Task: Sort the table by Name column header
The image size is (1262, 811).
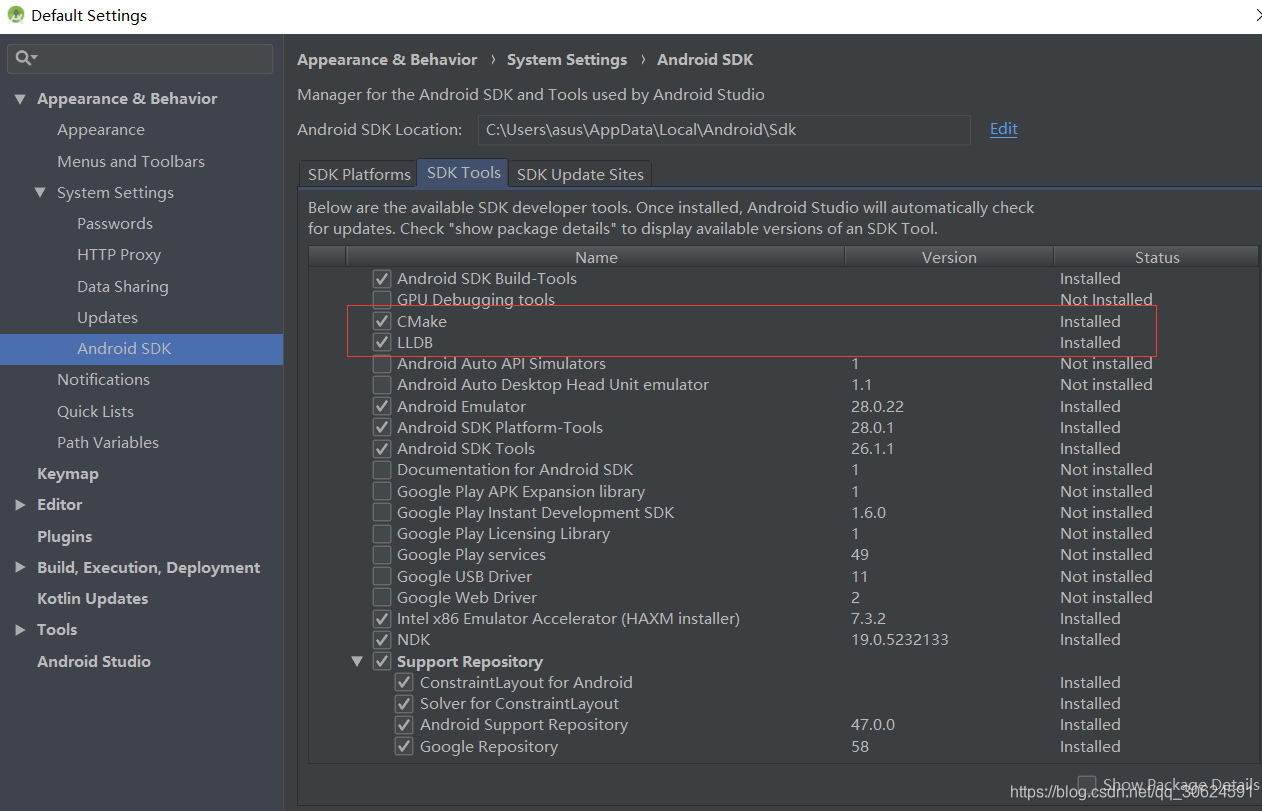Action: coord(596,257)
